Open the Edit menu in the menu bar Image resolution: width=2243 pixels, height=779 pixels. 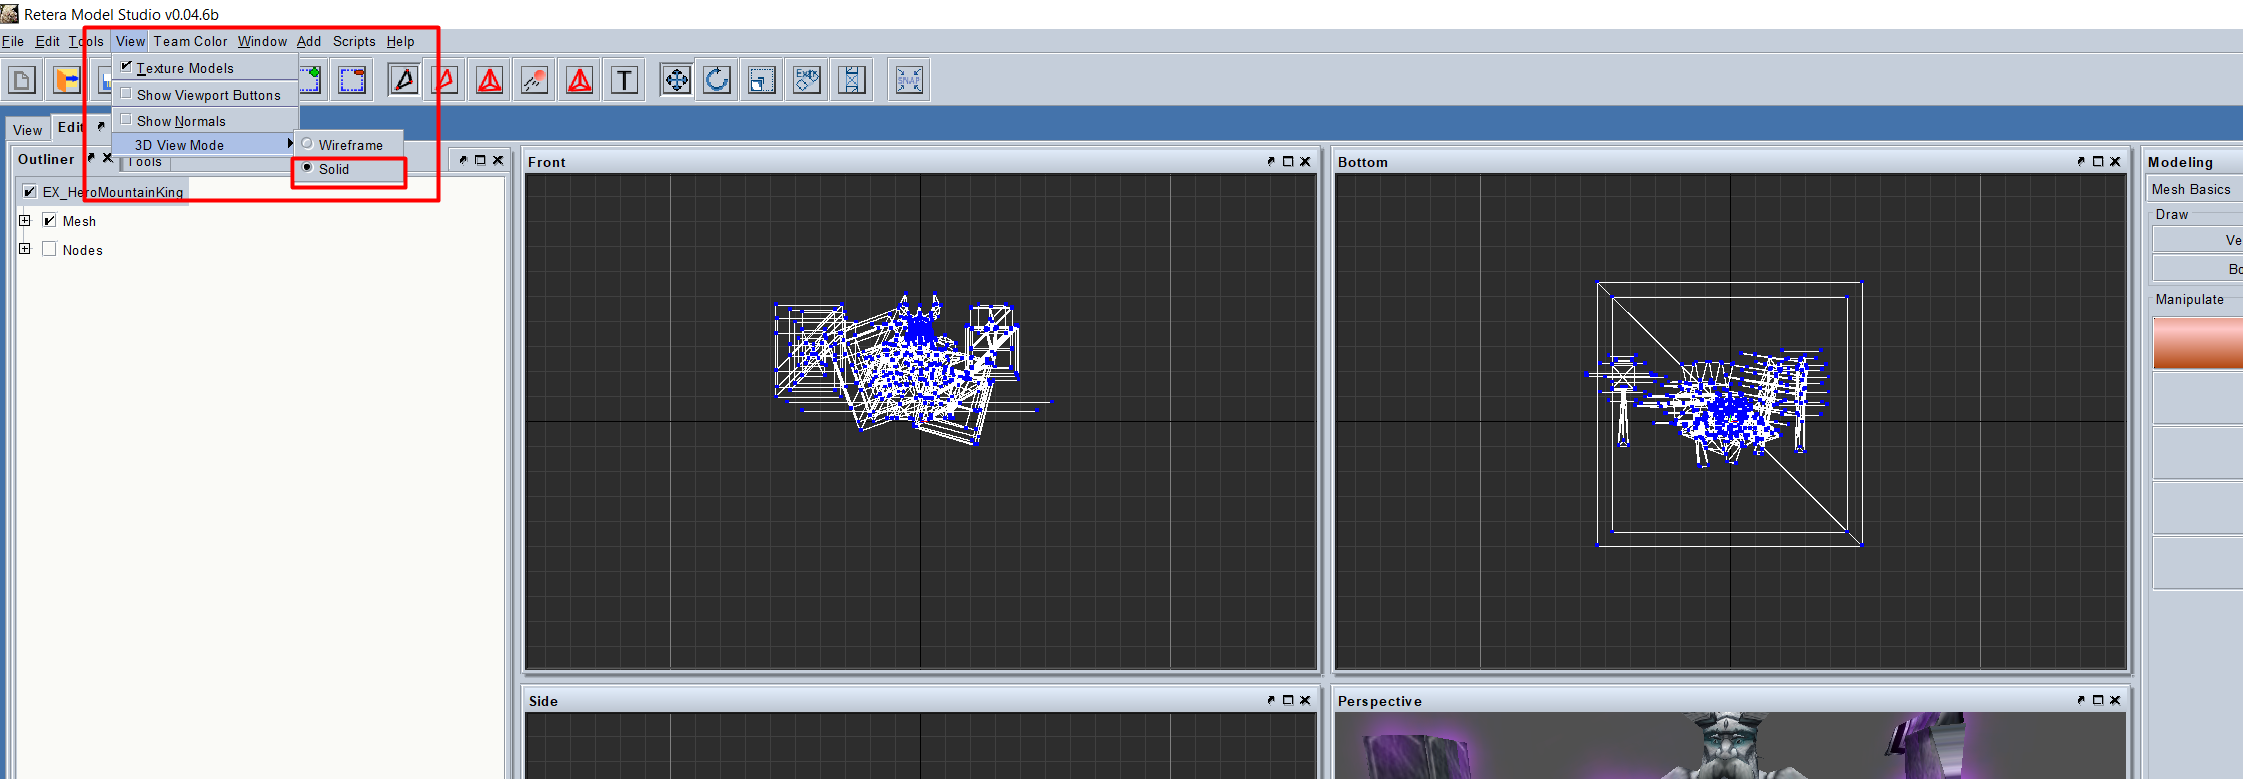click(47, 41)
